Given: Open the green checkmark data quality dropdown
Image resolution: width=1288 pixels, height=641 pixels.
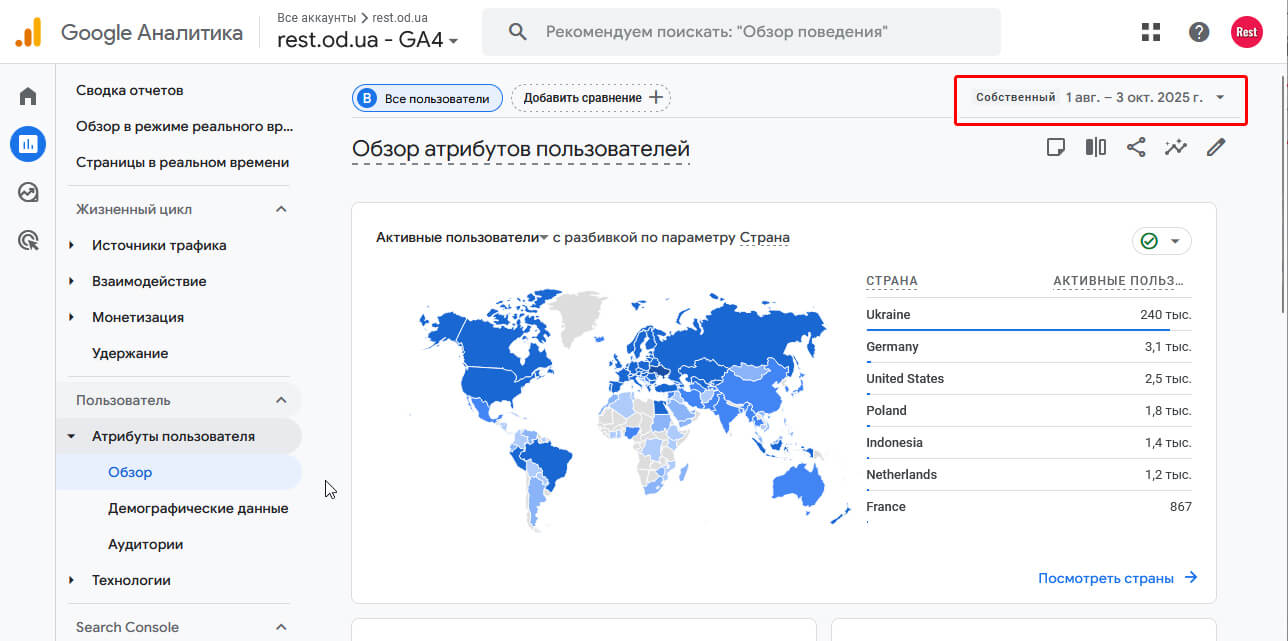Looking at the screenshot, I should 1161,241.
